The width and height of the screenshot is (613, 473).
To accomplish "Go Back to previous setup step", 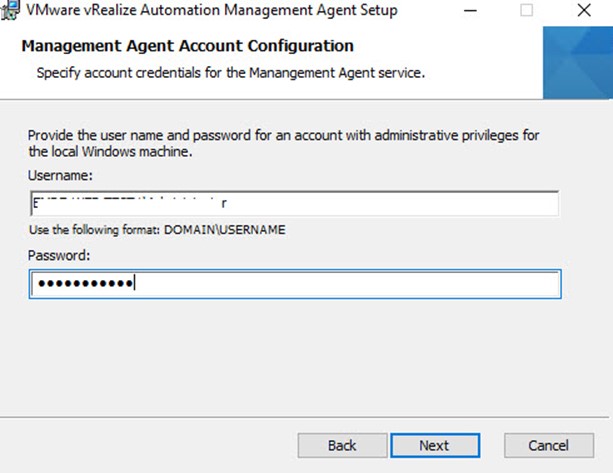I will click(x=342, y=445).
